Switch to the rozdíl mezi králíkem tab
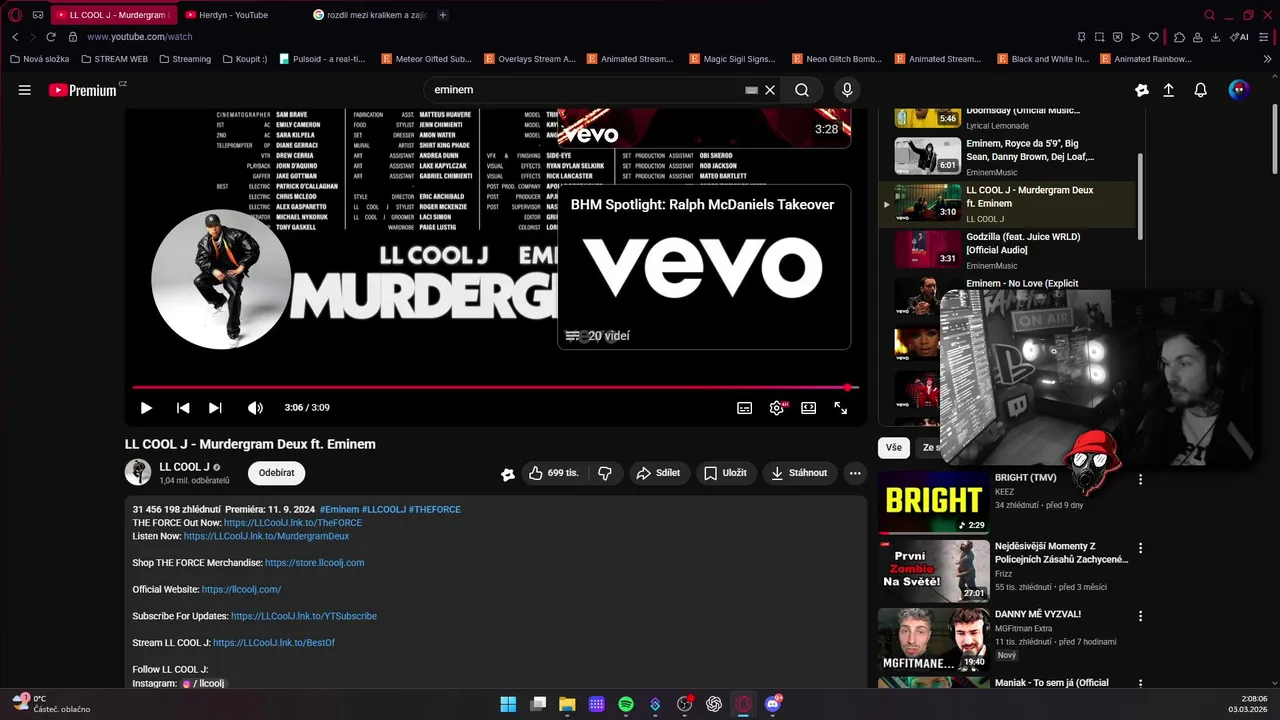Image resolution: width=1280 pixels, height=720 pixels. 369,15
